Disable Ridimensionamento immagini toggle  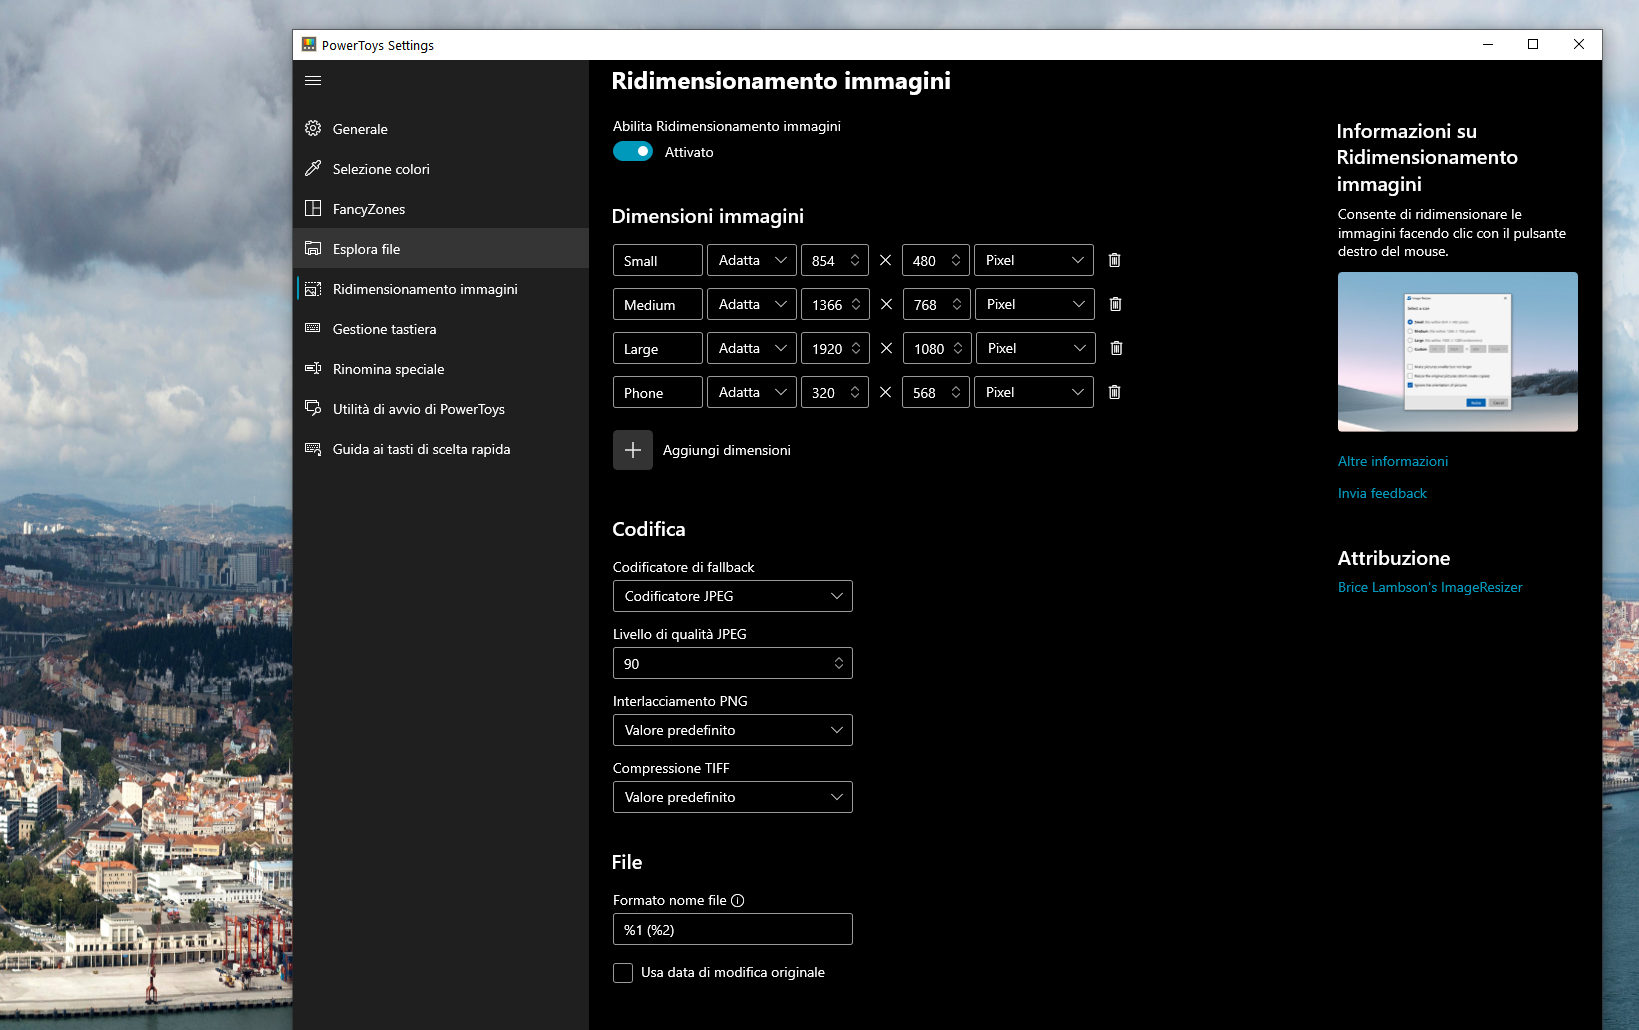click(x=633, y=151)
